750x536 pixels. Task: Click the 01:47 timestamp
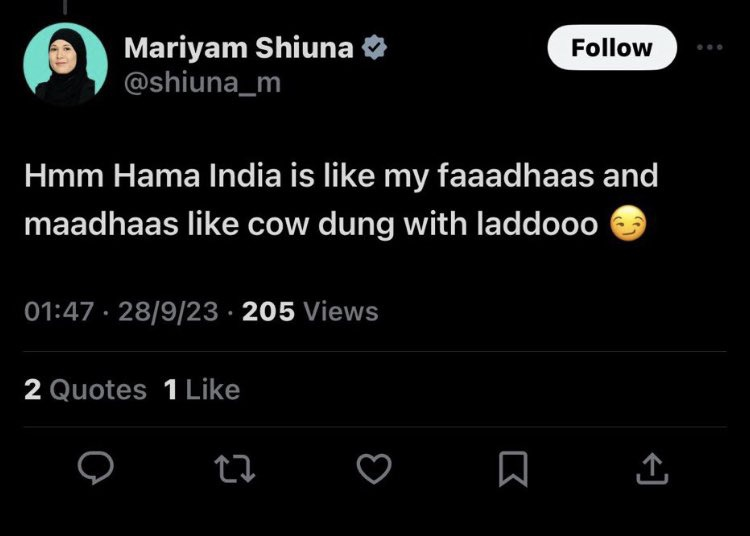[58, 311]
